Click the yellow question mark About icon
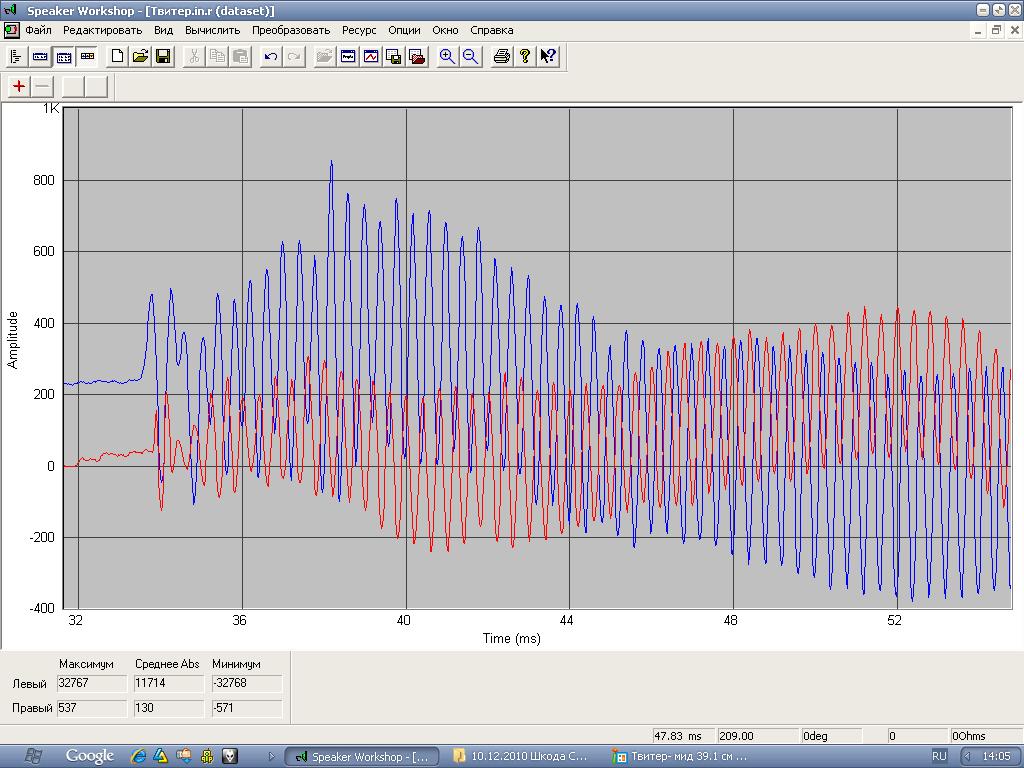The image size is (1024, 768). 524,57
